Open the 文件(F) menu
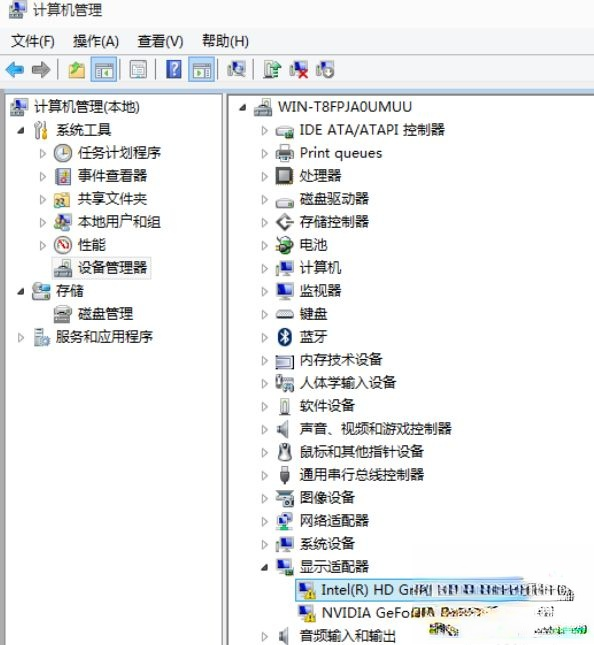 coord(32,41)
